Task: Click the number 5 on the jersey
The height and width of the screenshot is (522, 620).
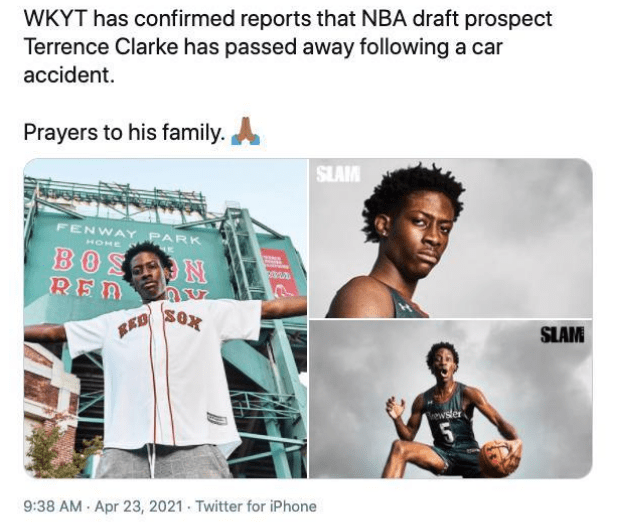Action: point(447,434)
